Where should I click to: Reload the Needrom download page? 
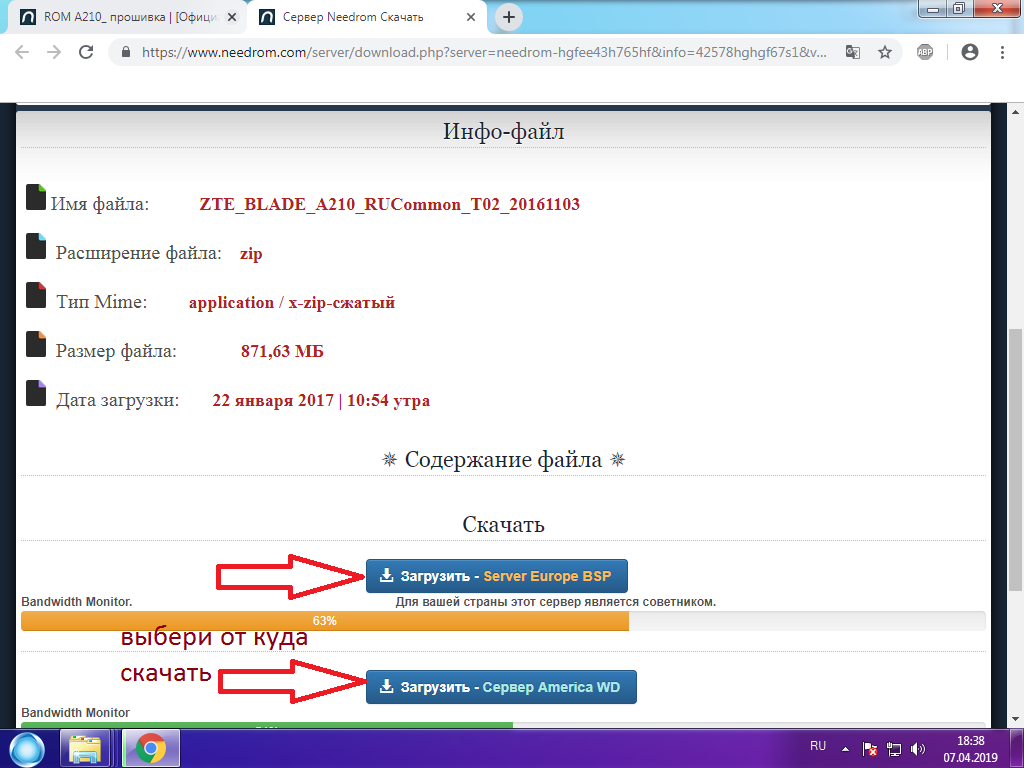pyautogui.click(x=86, y=52)
